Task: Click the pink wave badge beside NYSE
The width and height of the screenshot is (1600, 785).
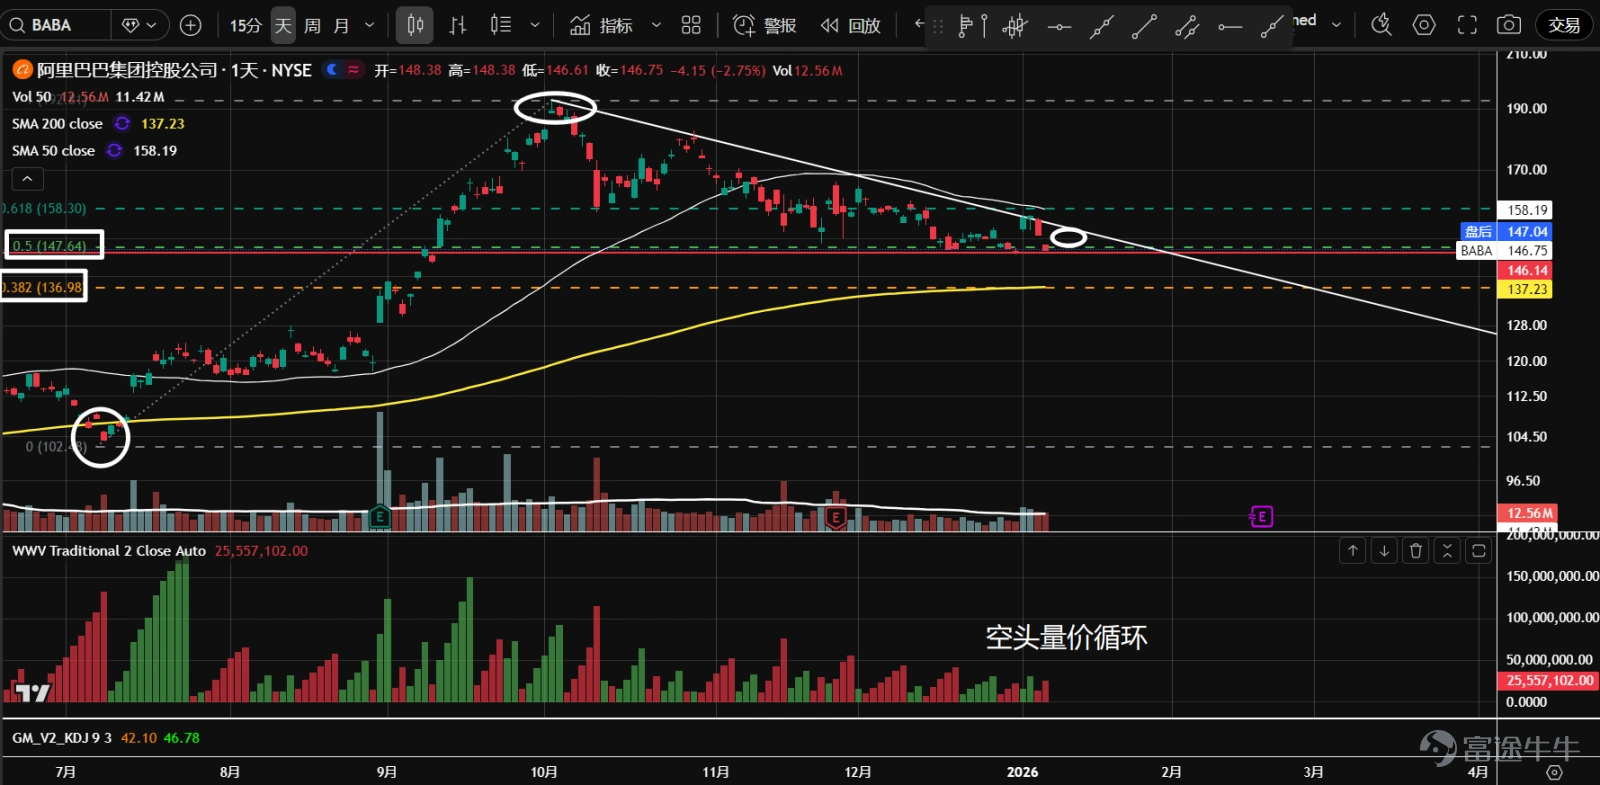Action: [353, 70]
